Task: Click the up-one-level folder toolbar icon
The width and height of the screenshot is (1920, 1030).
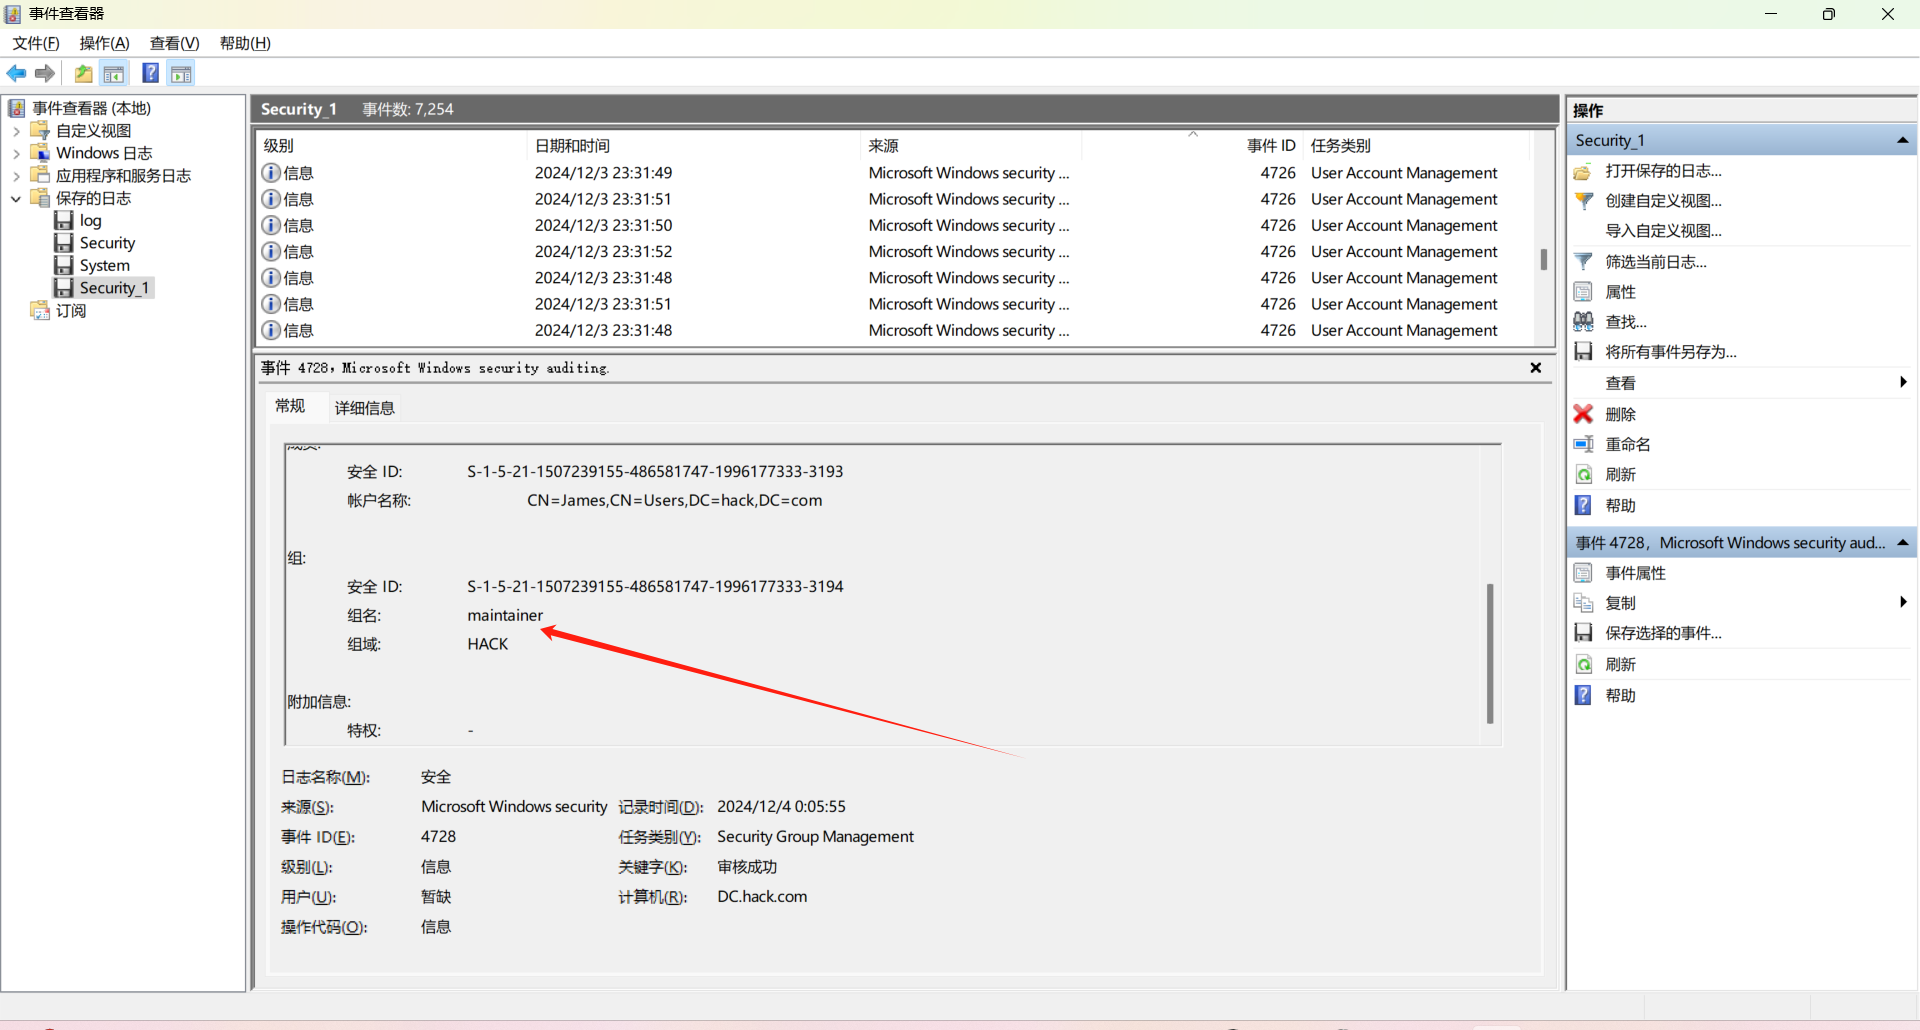Action: click(83, 73)
